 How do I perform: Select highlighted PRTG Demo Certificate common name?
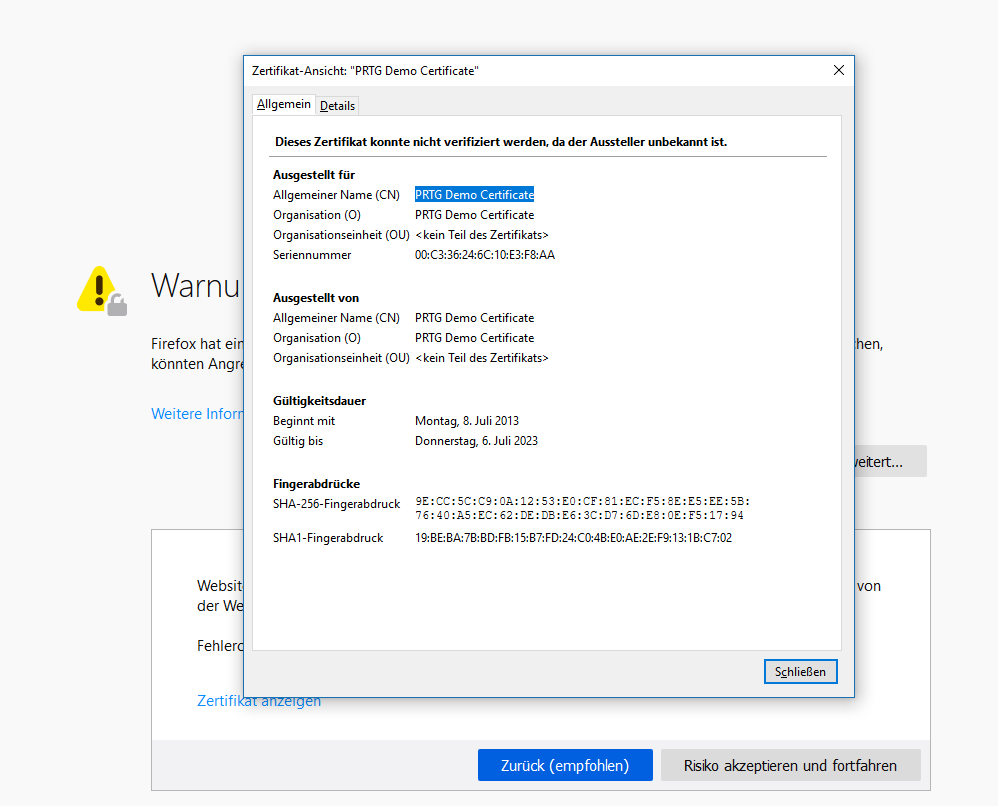coord(474,195)
